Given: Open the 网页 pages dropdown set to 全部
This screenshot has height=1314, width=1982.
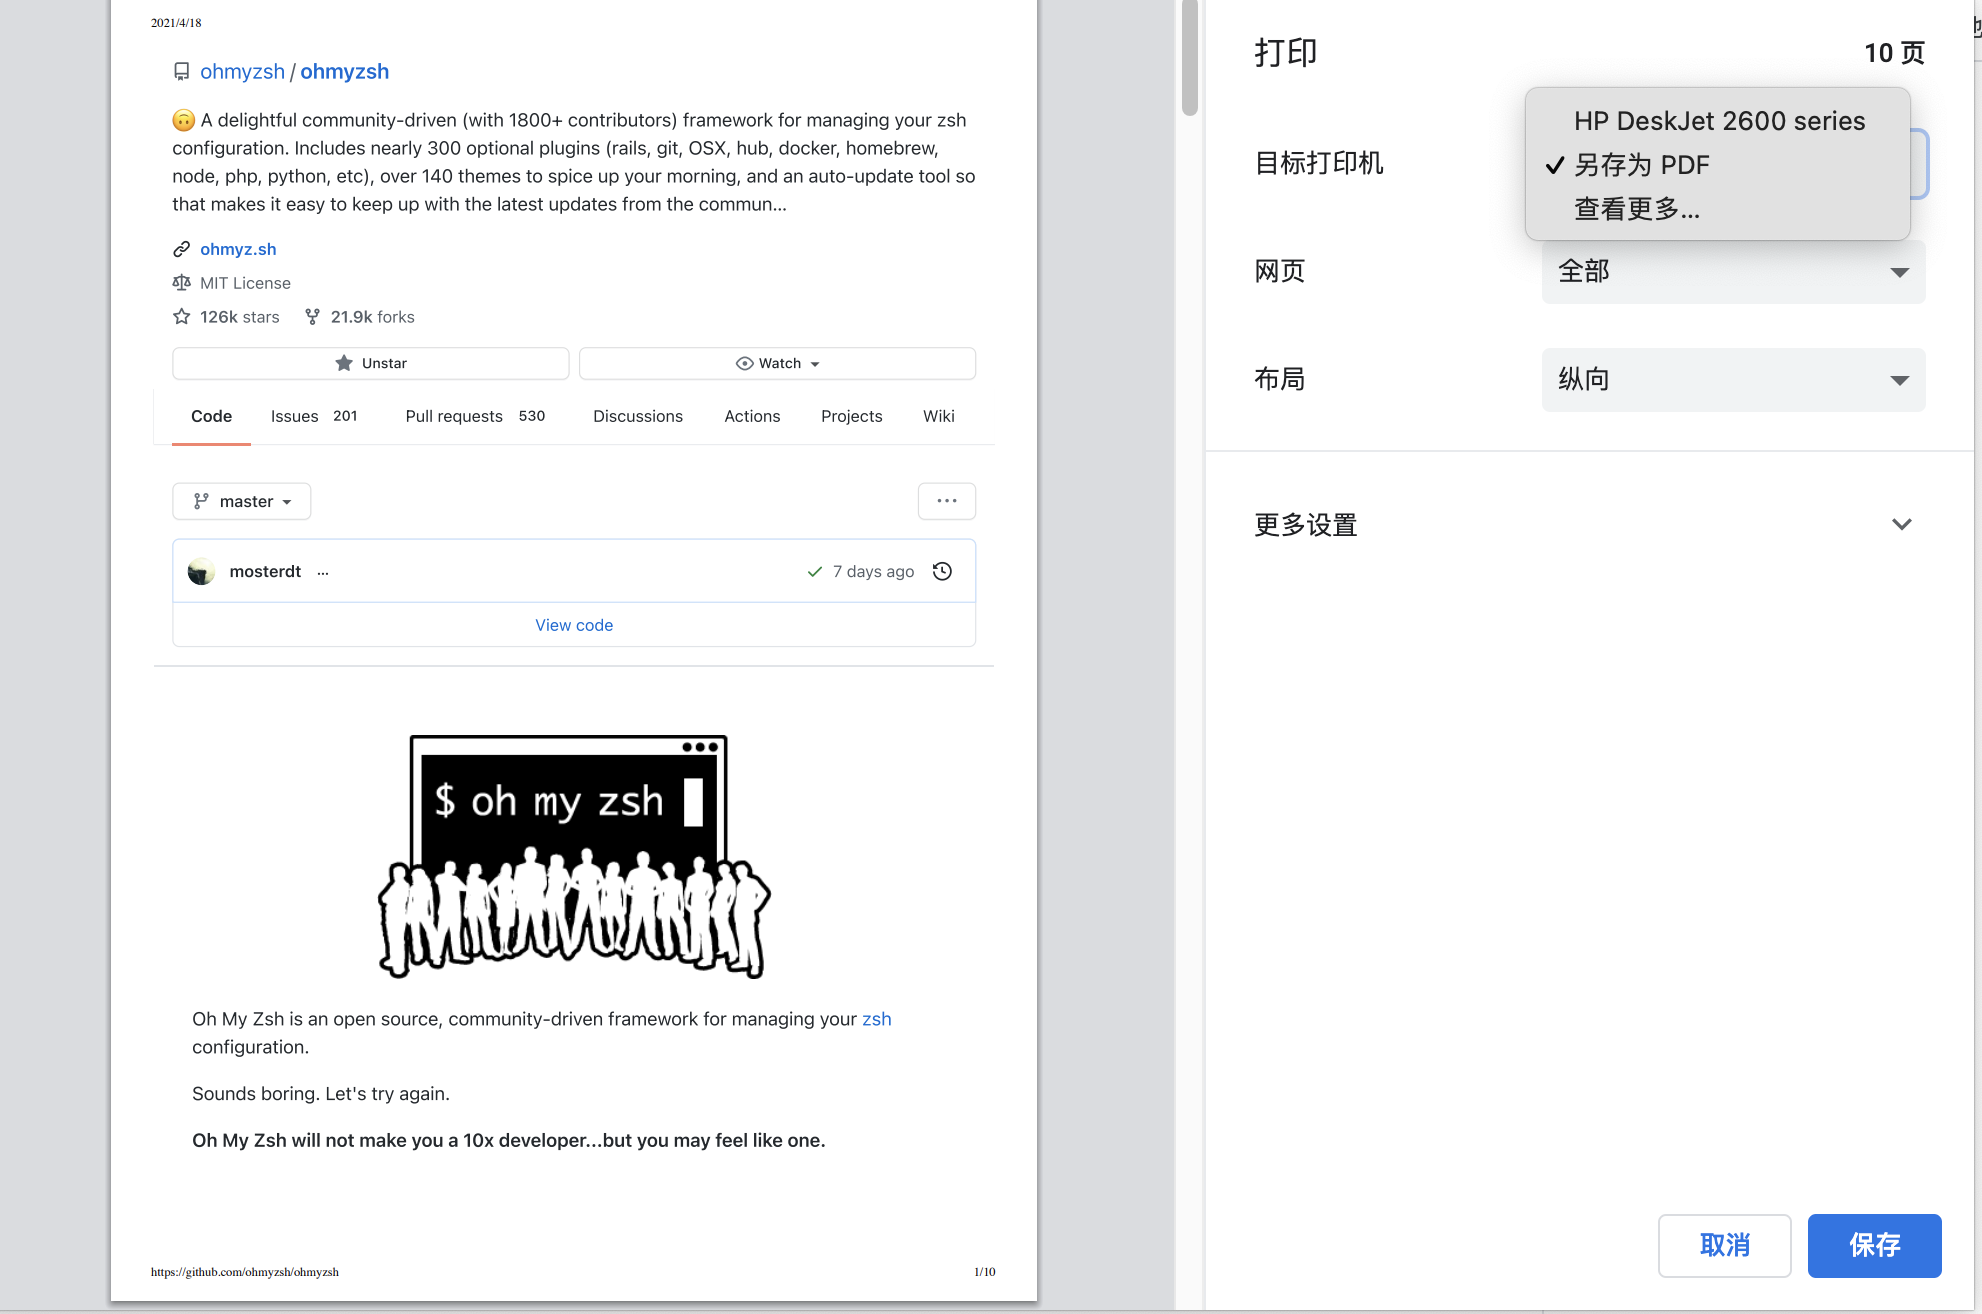Looking at the screenshot, I should point(1733,272).
